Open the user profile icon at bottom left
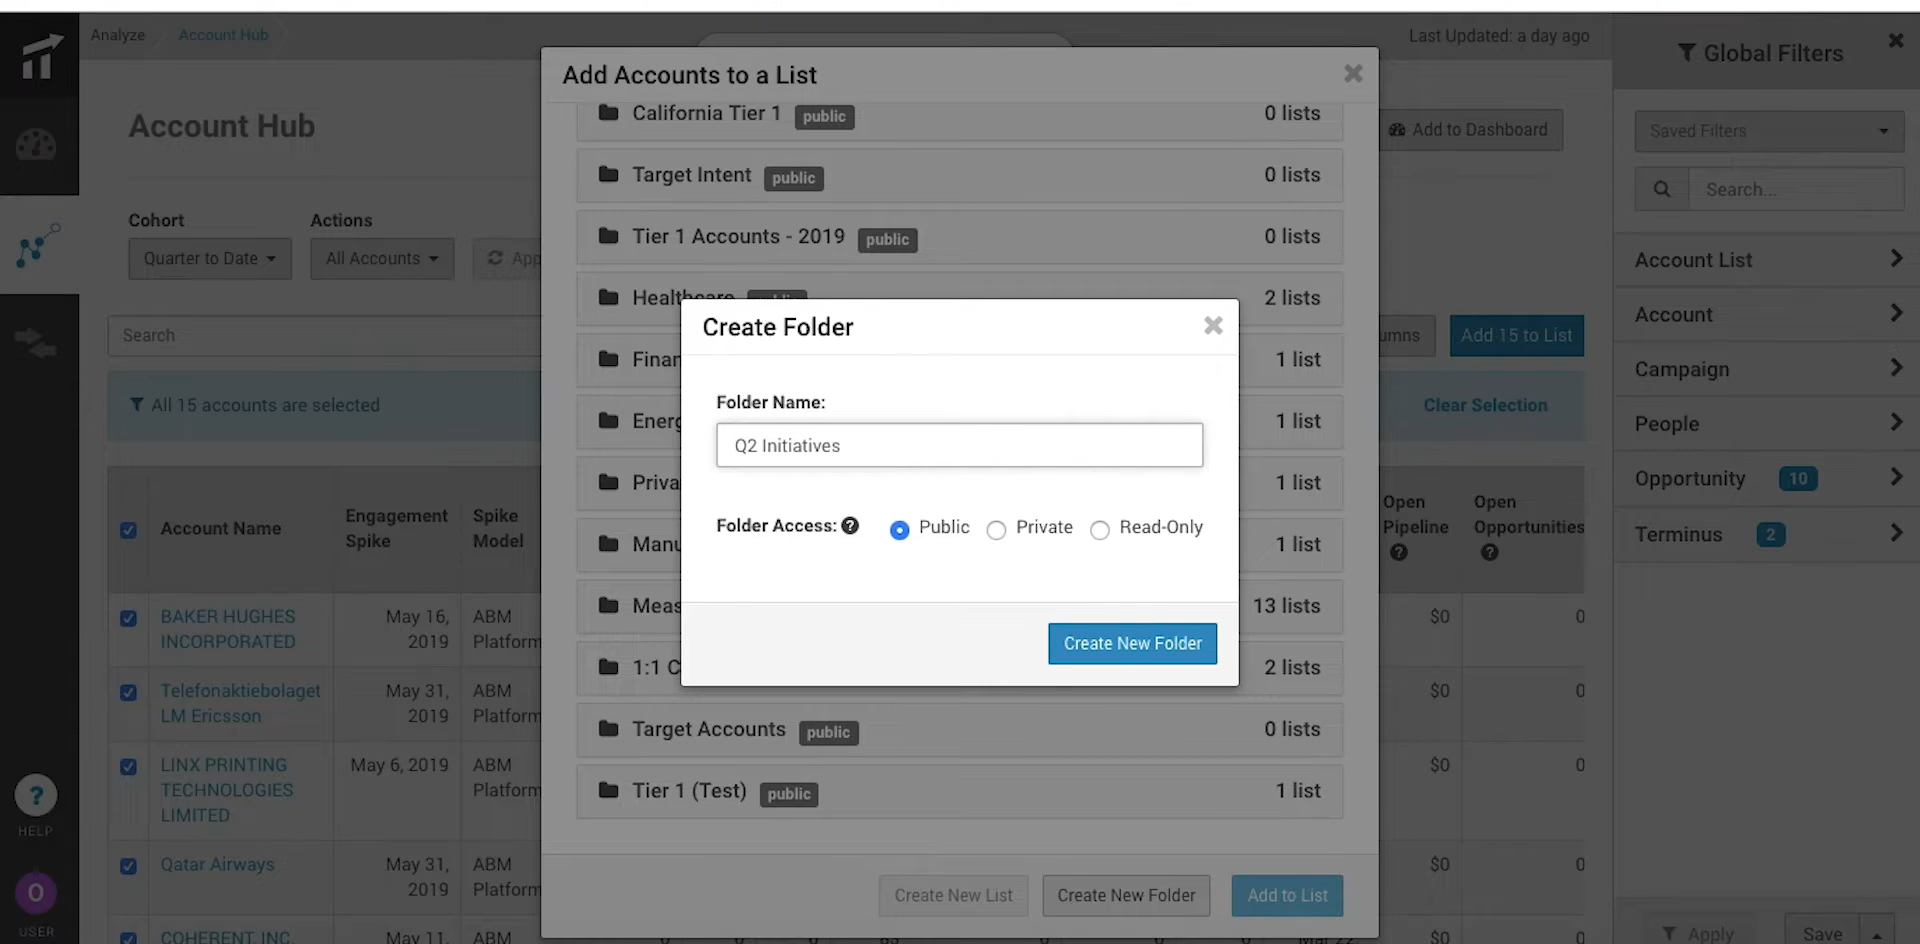Viewport: 1920px width, 944px height. 36,893
